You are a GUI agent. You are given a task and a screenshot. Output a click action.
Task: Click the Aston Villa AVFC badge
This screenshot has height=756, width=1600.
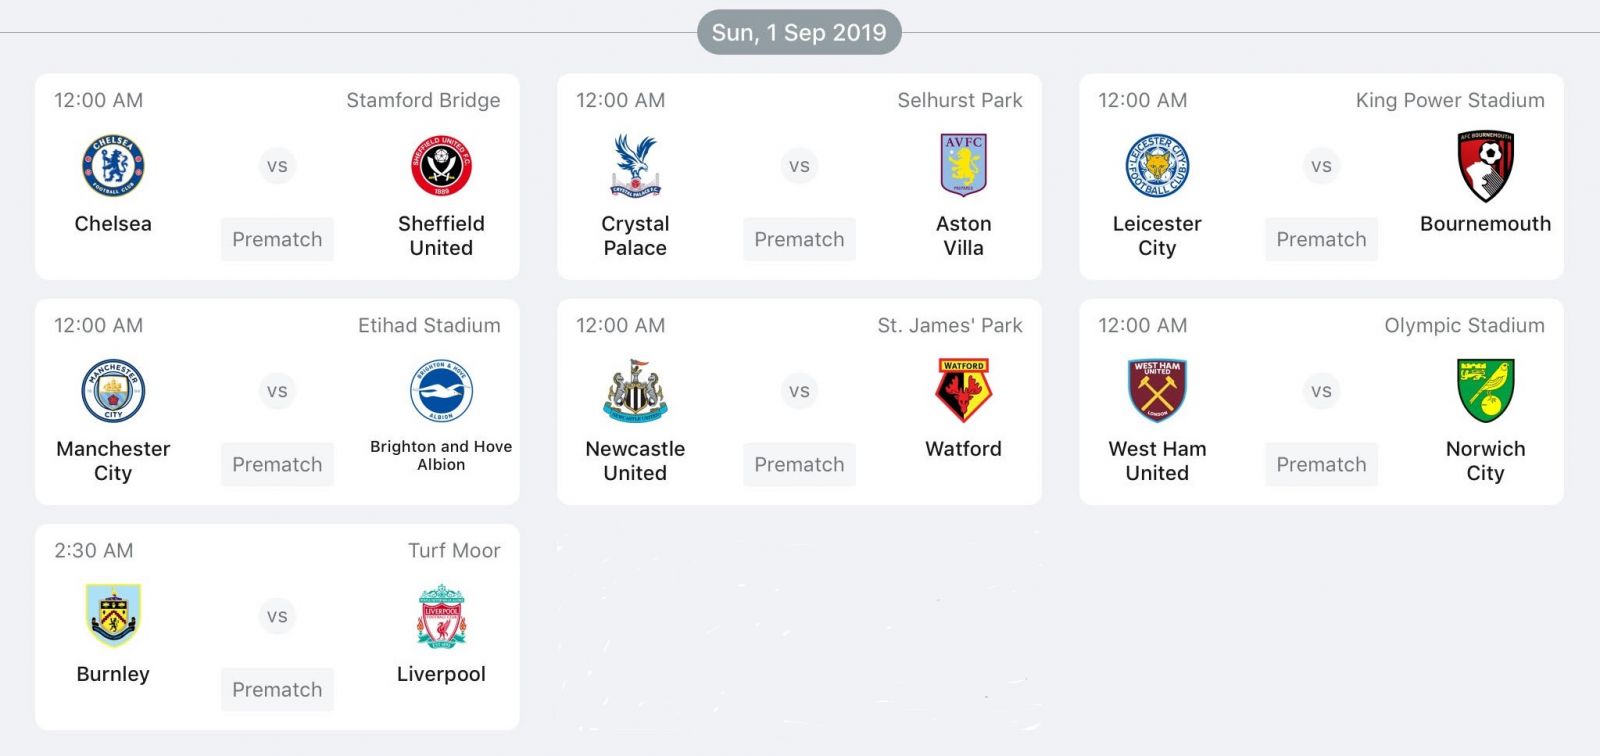coord(963,166)
